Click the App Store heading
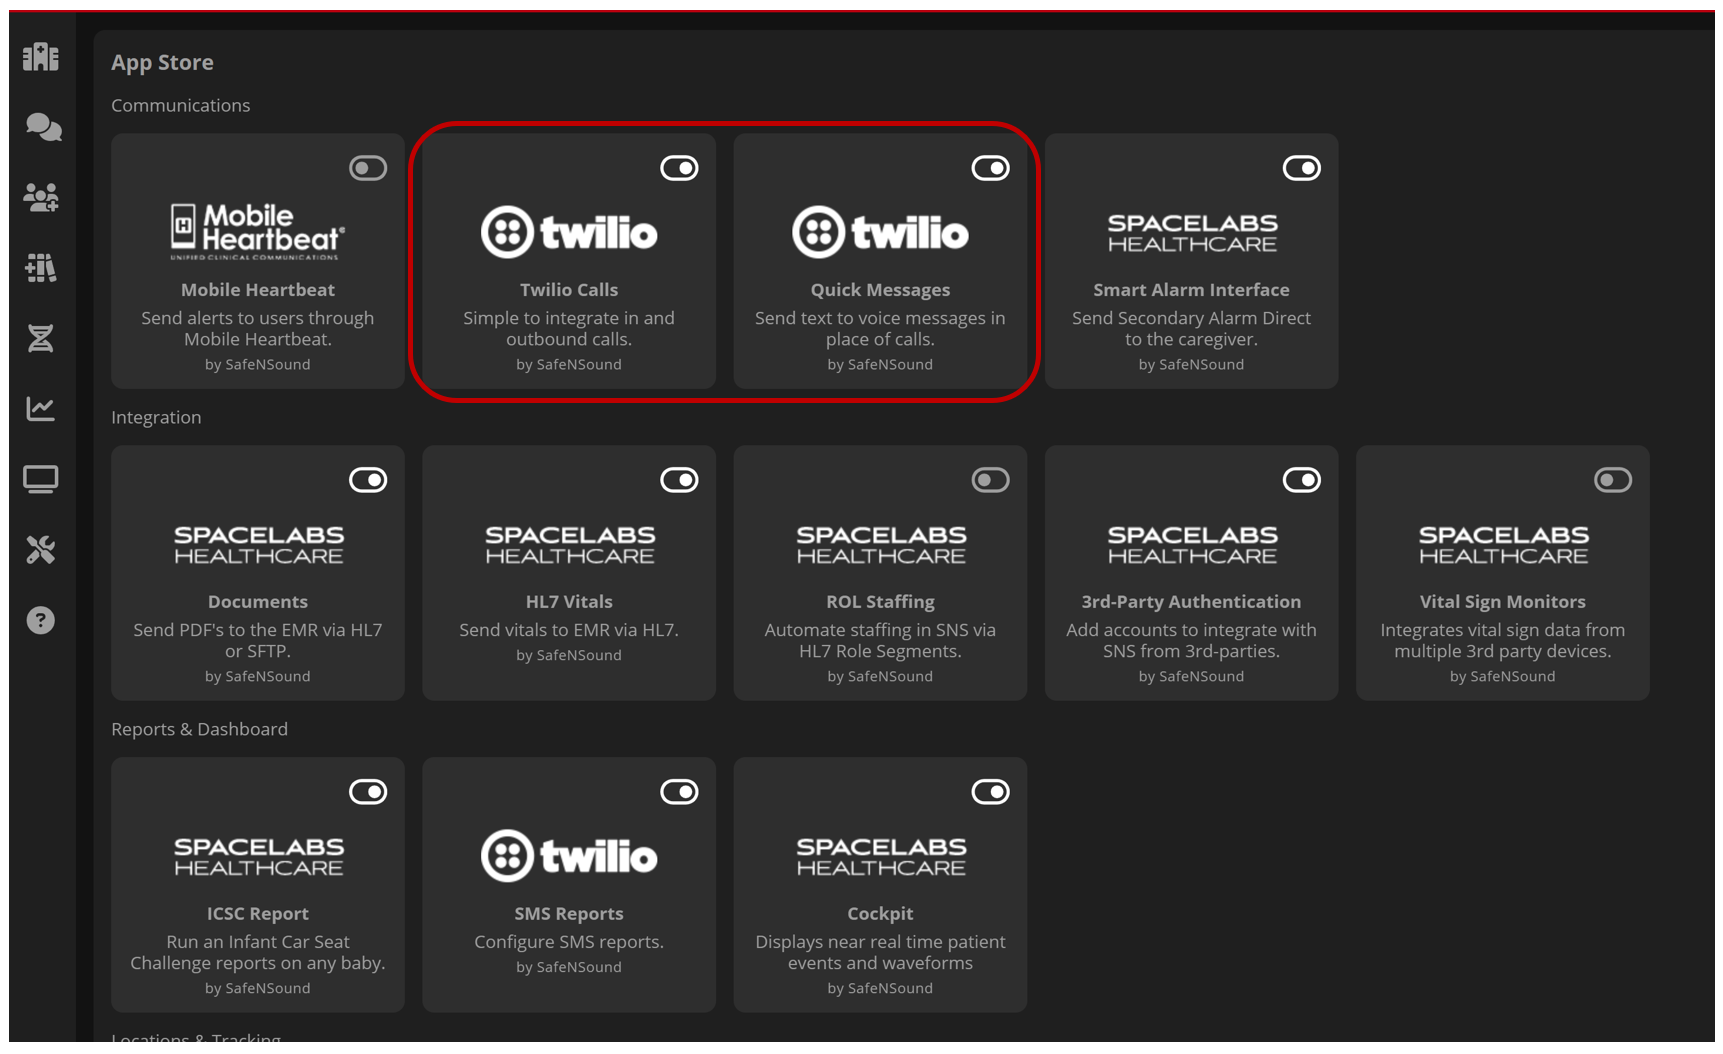Image resolution: width=1723 pixels, height=1054 pixels. [162, 62]
